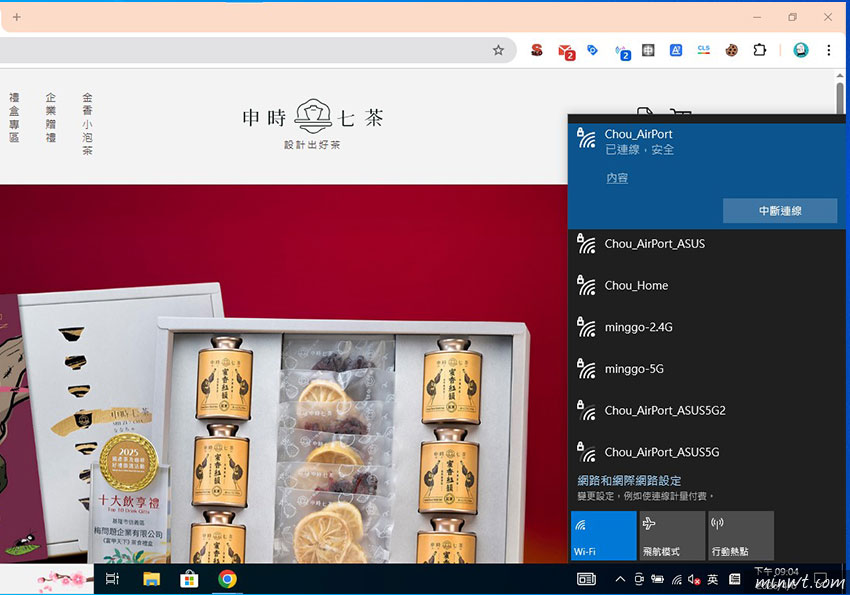Open the translate extension icon with the A symbol
850x595 pixels.
pyautogui.click(x=675, y=50)
